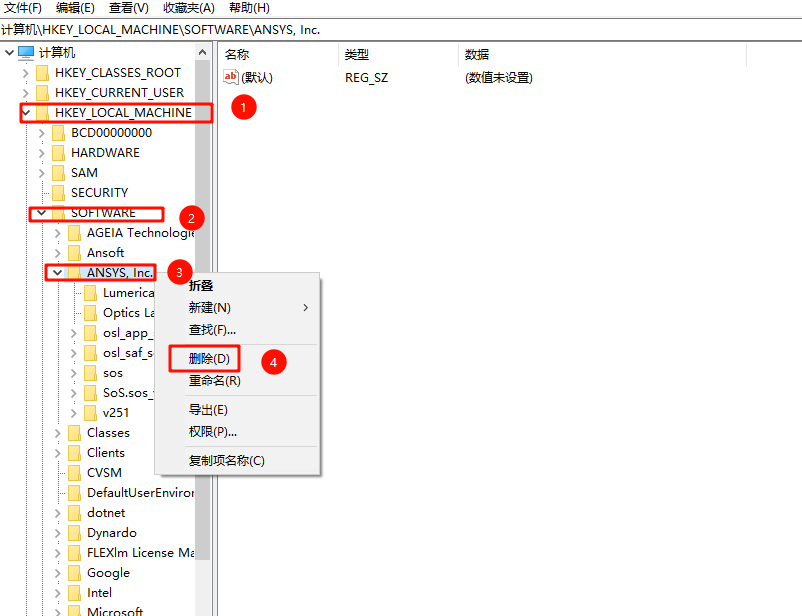
Task: Select the Google folder icon in the tree
Action: [x=73, y=572]
